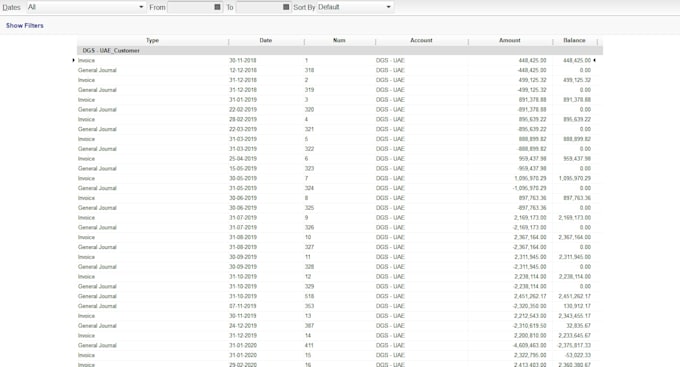Select General Journal Num 326
This screenshot has width=680, height=367.
click(x=309, y=227)
